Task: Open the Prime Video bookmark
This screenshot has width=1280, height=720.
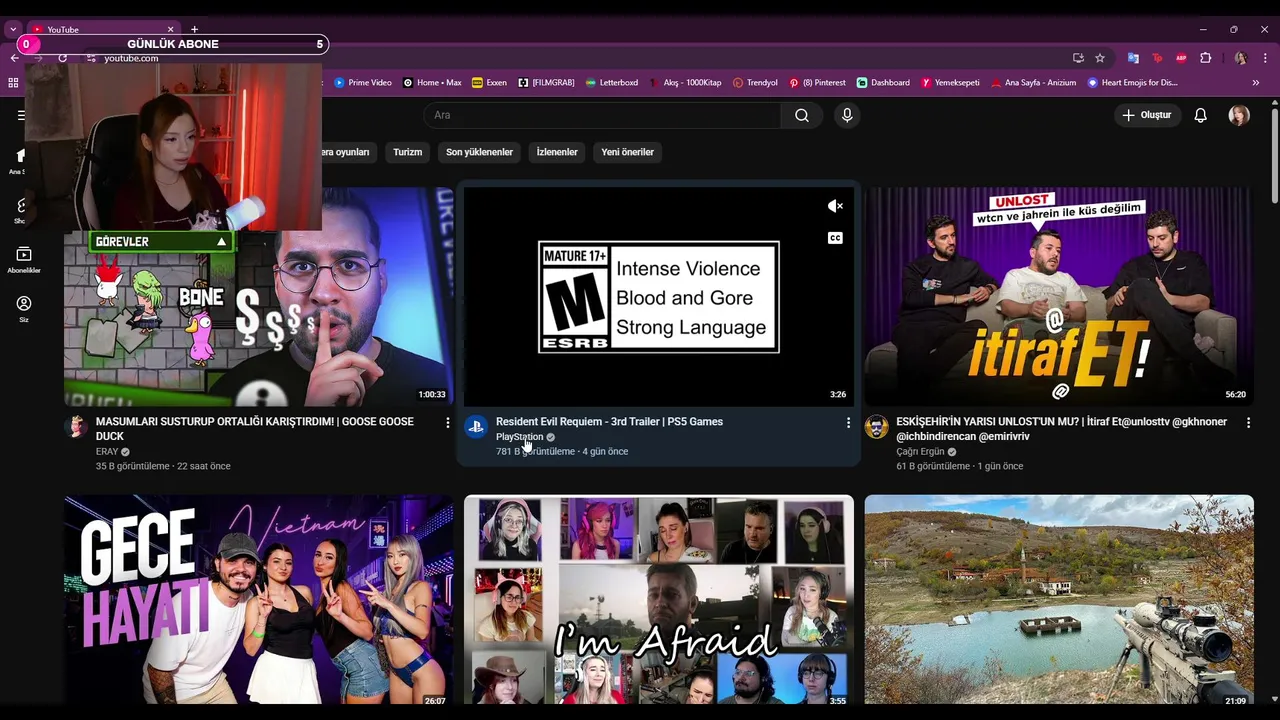Action: [363, 83]
